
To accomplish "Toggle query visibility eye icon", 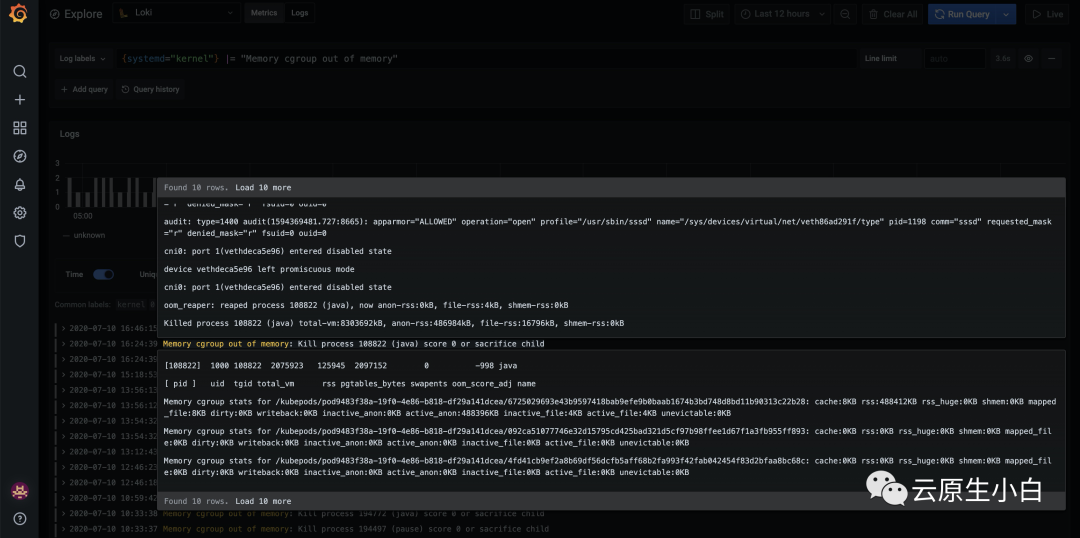I will point(1028,59).
